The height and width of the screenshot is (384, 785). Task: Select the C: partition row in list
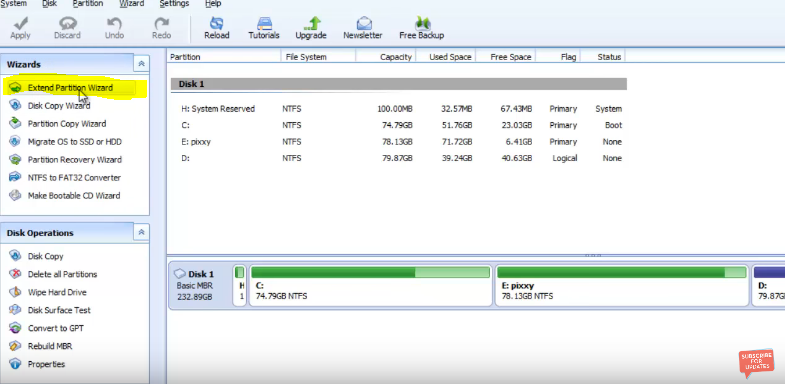click(x=399, y=125)
